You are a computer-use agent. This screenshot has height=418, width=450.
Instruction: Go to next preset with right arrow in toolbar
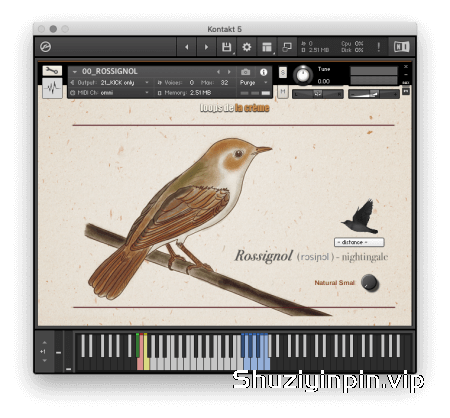206,47
